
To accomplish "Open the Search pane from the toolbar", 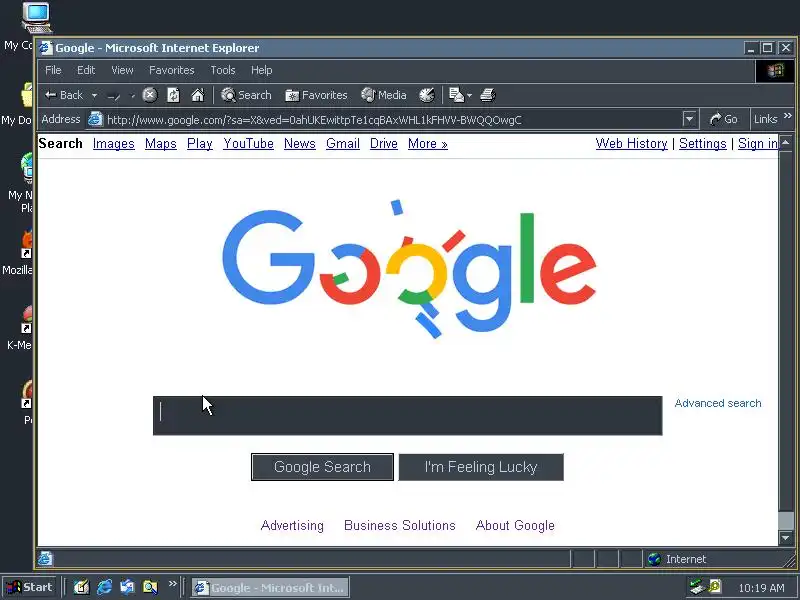I will (246, 95).
